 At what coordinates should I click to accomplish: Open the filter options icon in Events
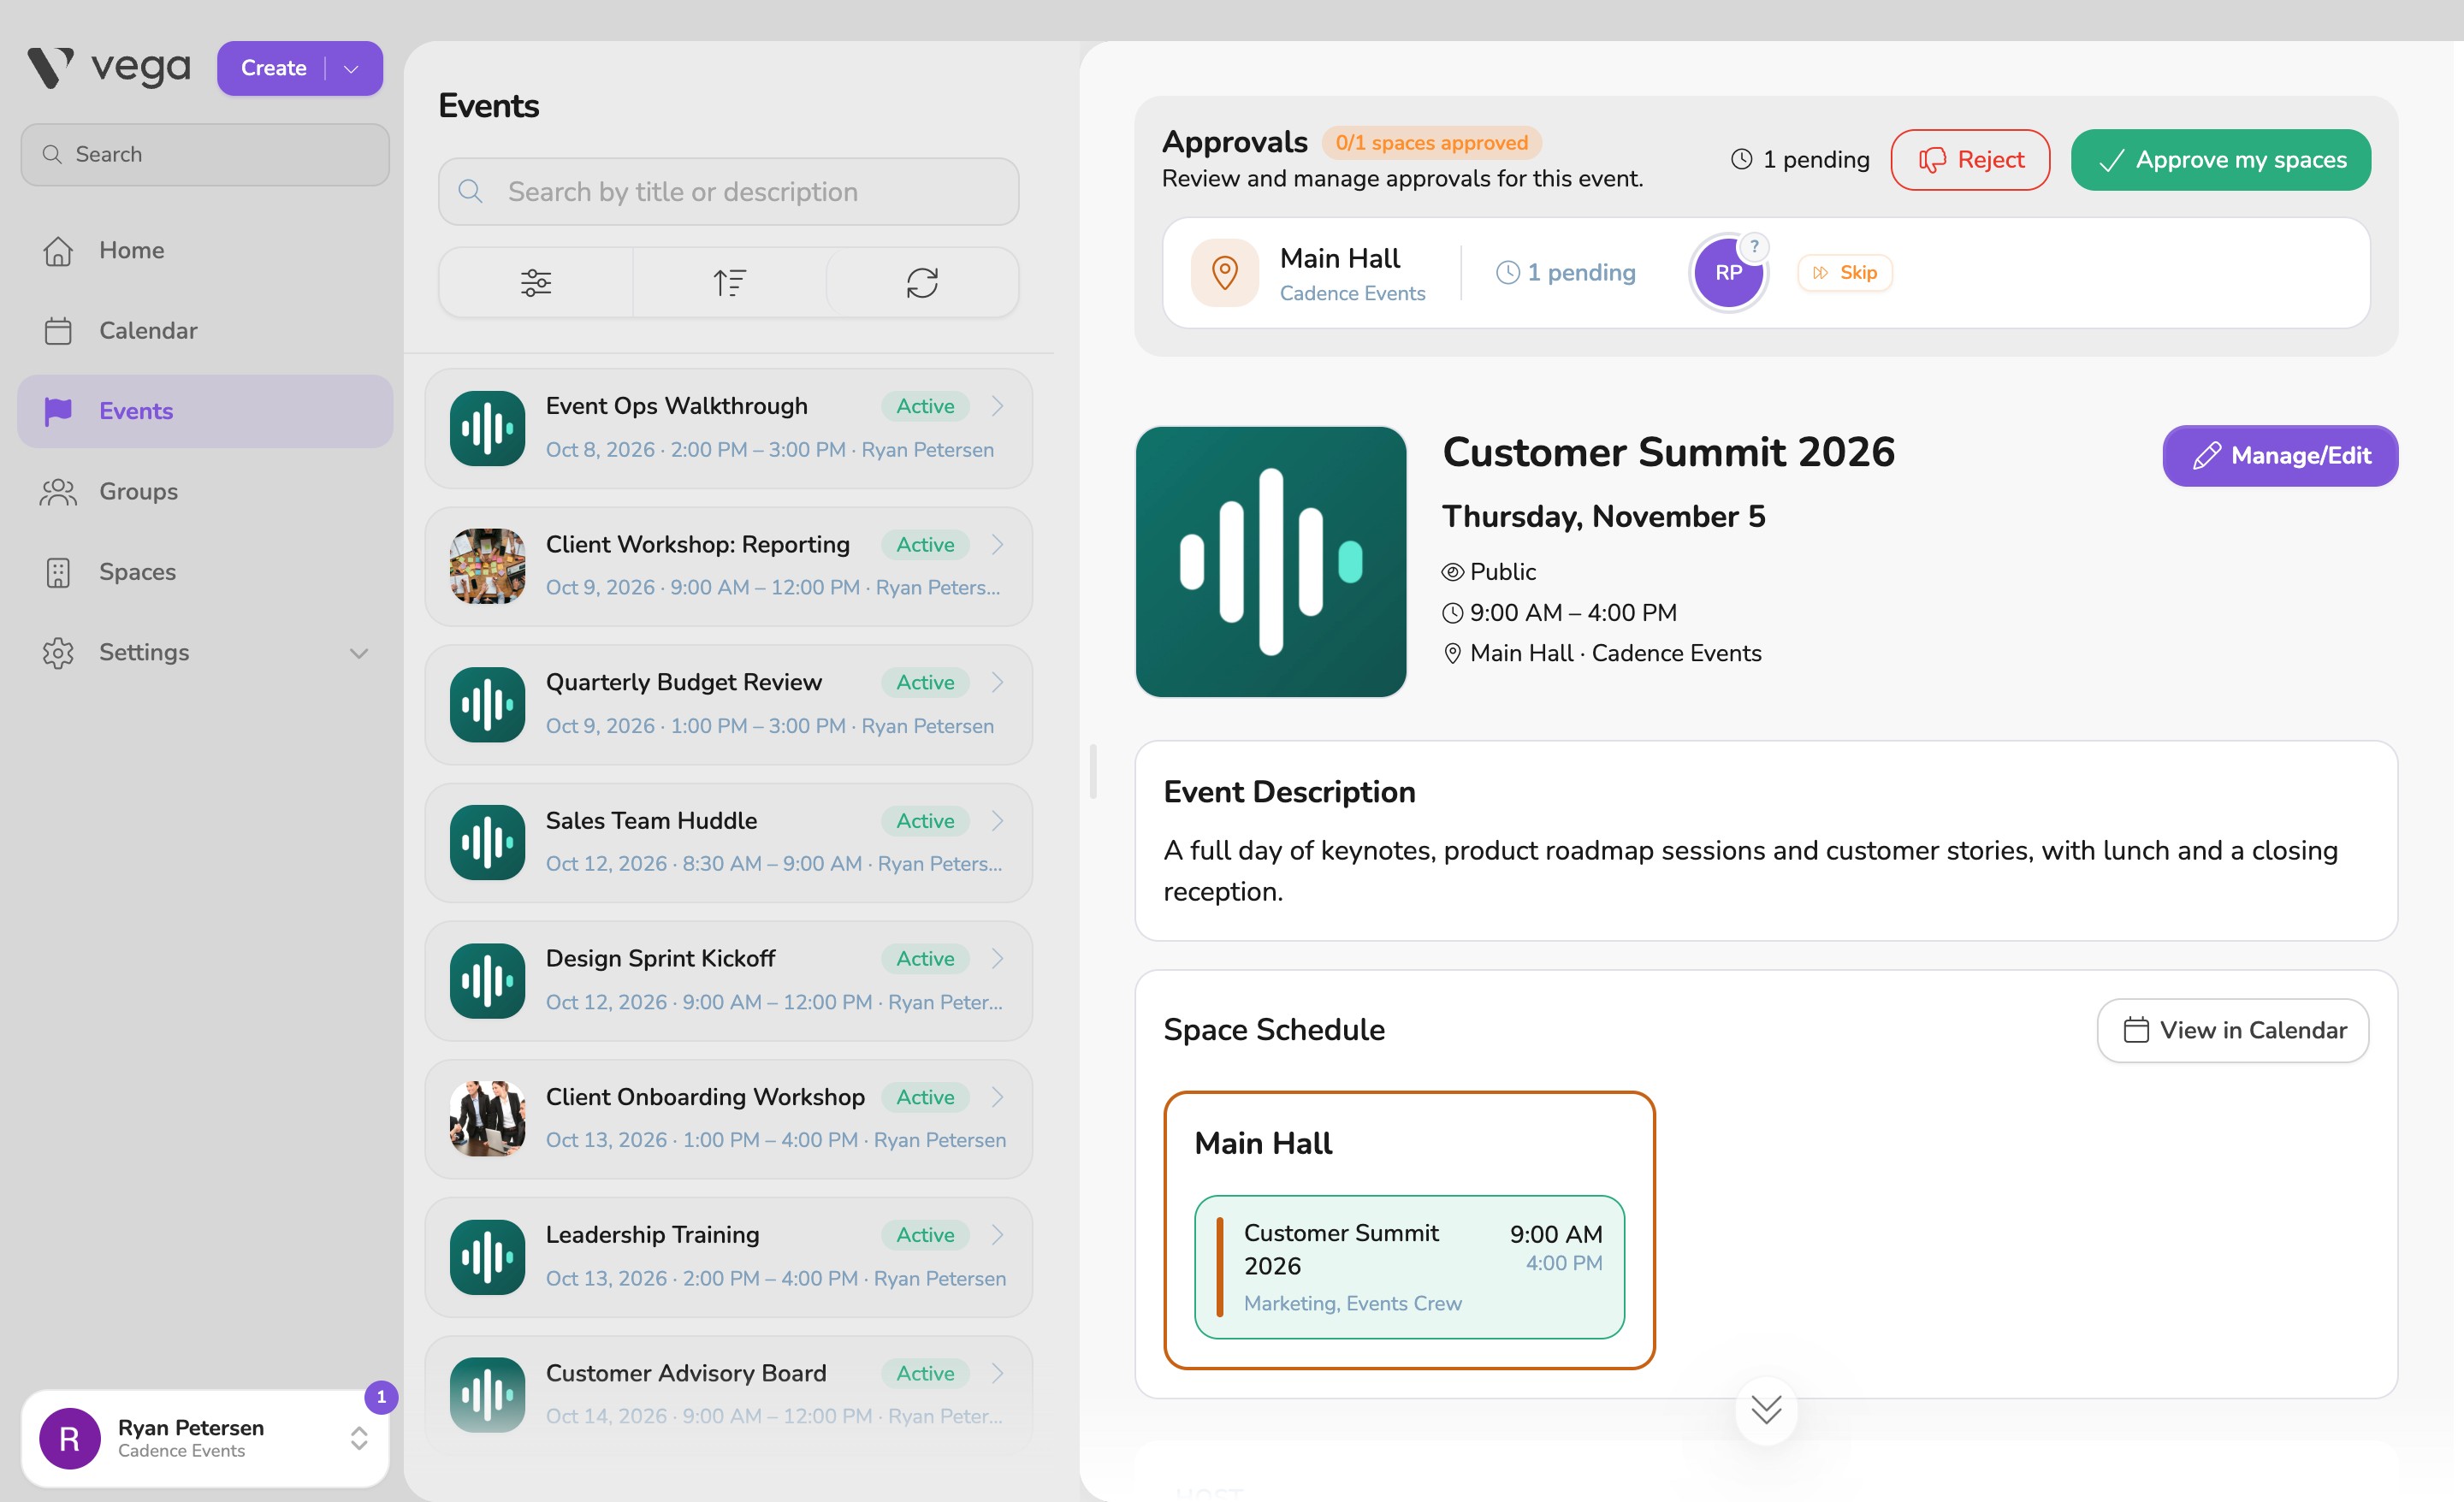point(536,283)
